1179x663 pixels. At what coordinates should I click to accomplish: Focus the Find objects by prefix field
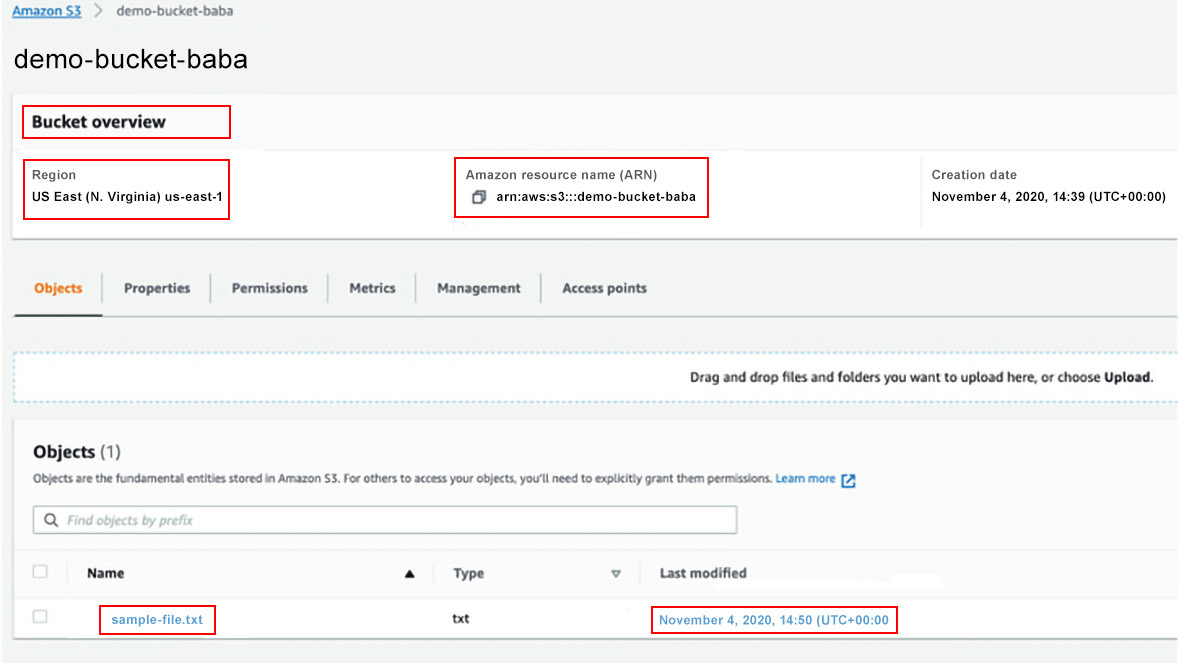point(385,520)
